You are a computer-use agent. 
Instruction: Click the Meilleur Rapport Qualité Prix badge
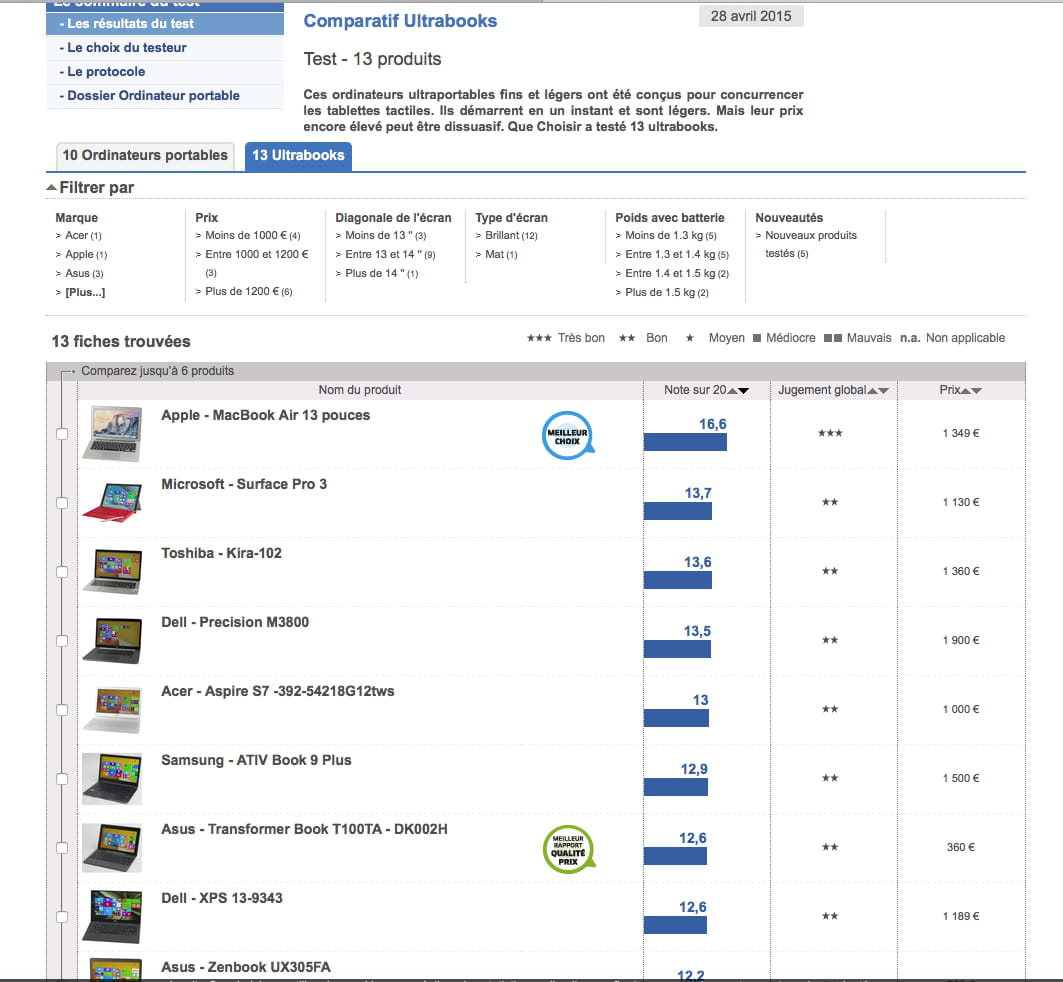569,849
